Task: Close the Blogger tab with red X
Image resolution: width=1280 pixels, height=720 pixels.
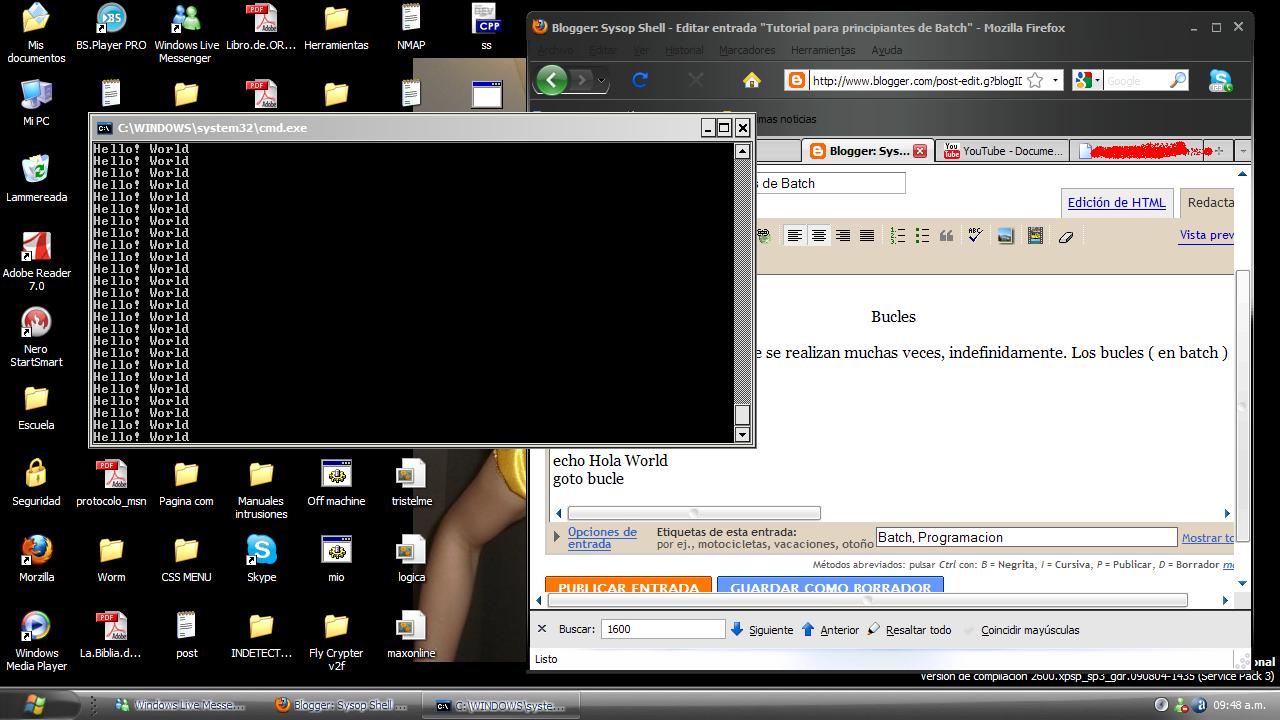Action: pos(920,151)
